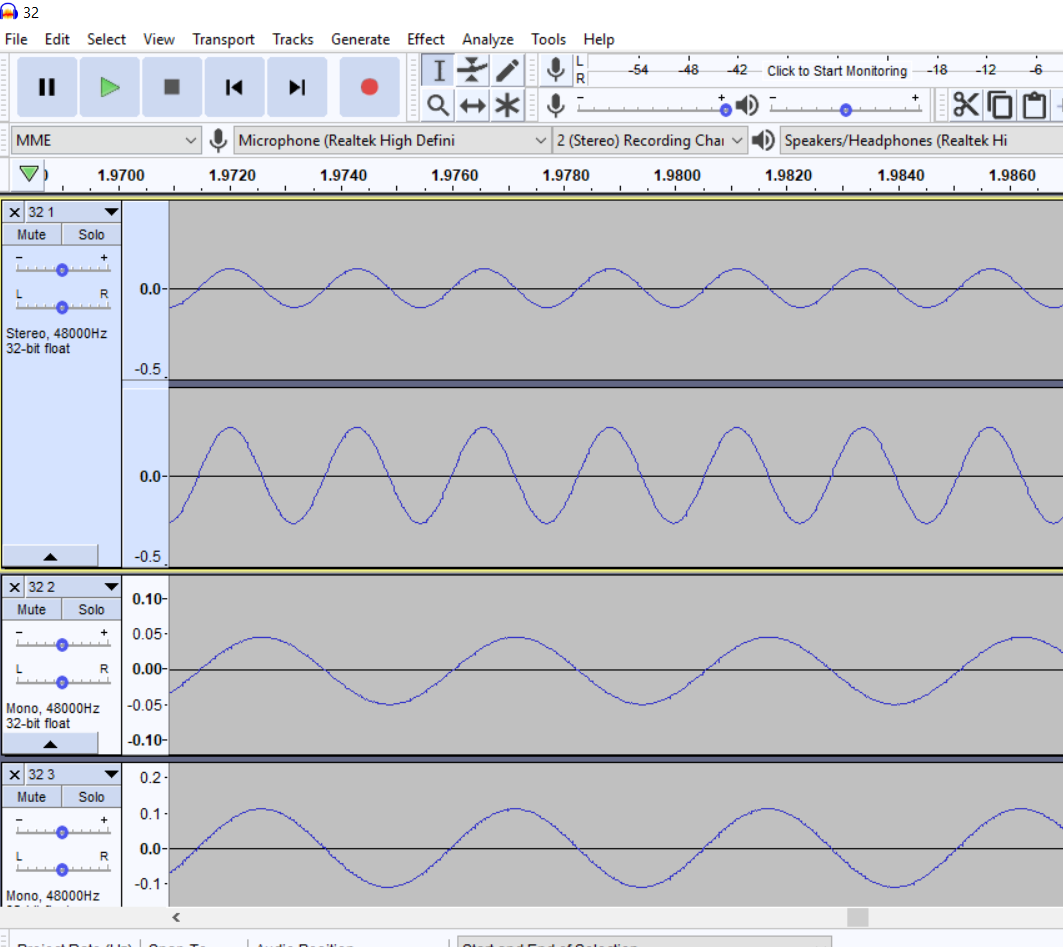Screen dimensions: 1063x947
Task: Open the File menu
Action: [16, 39]
